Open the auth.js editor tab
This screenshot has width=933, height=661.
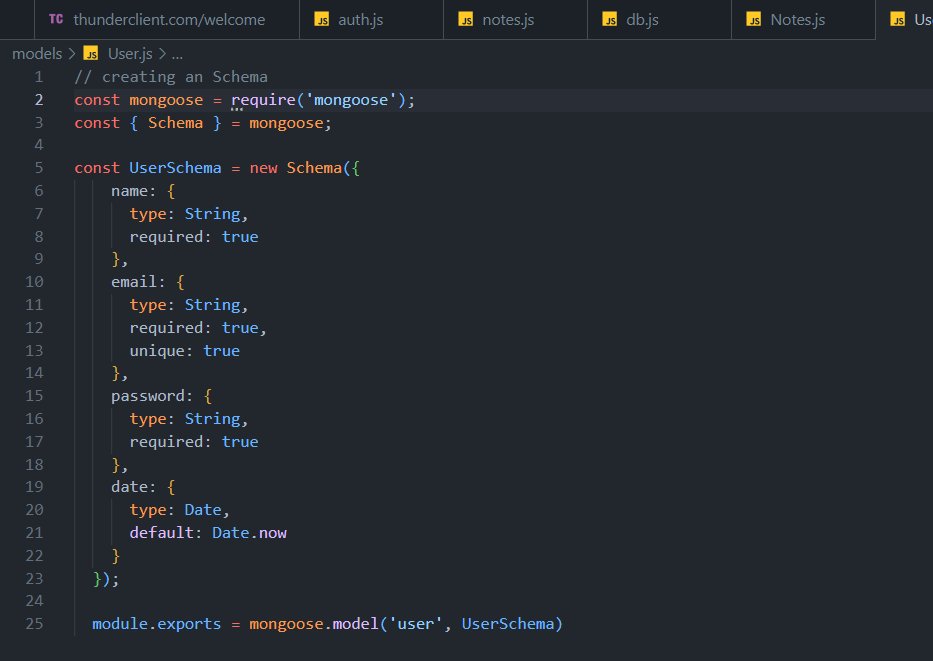point(371,20)
